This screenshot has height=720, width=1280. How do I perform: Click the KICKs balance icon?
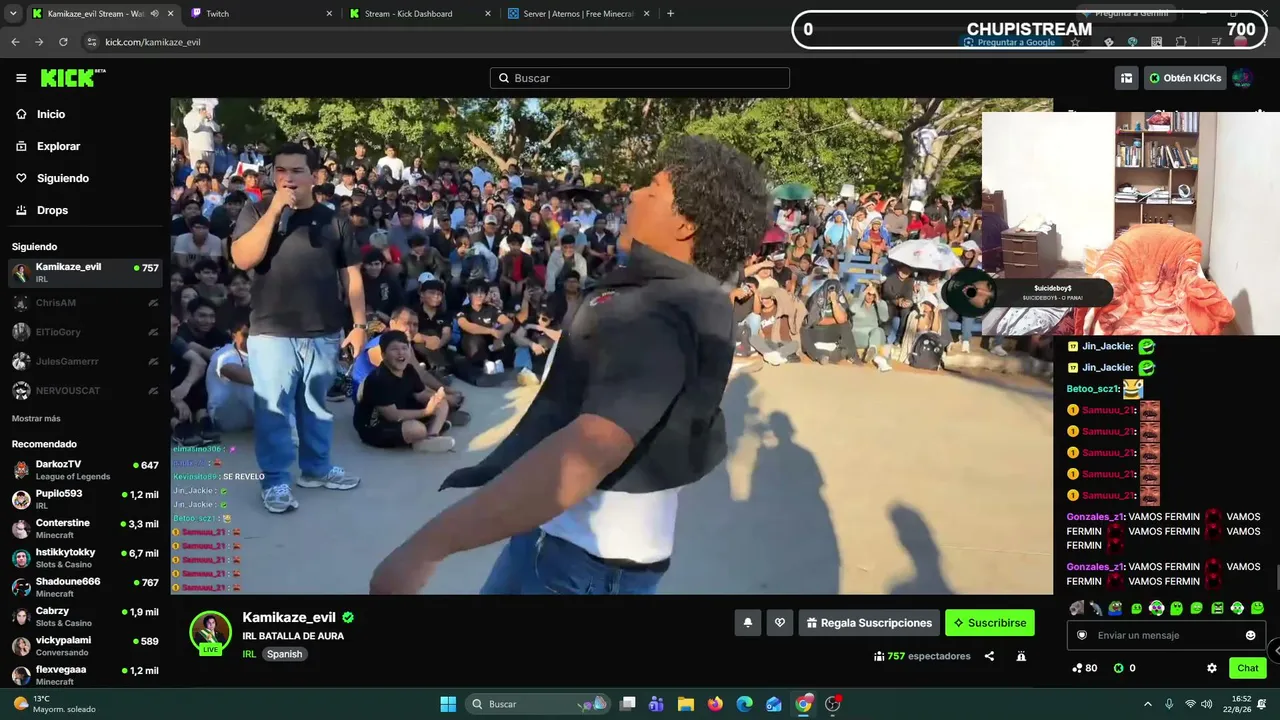click(1119, 668)
